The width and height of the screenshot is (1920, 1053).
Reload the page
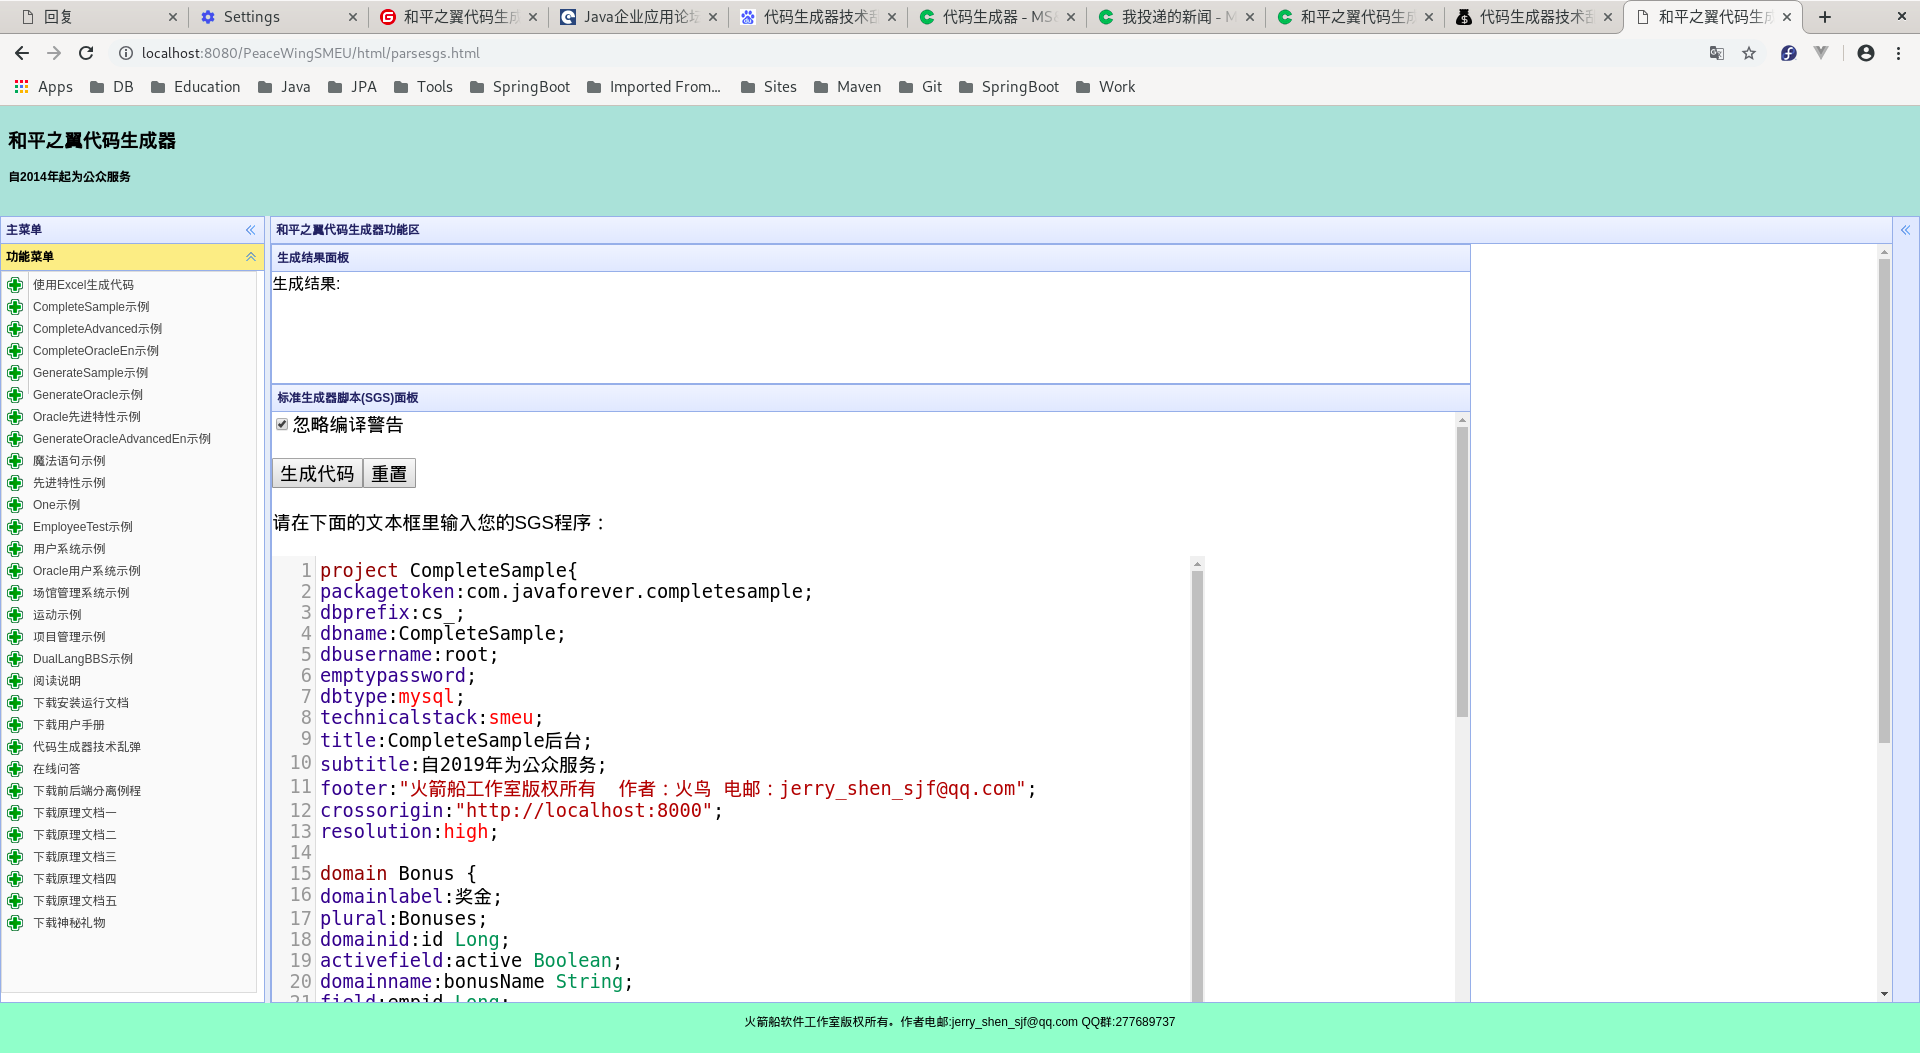coord(86,53)
